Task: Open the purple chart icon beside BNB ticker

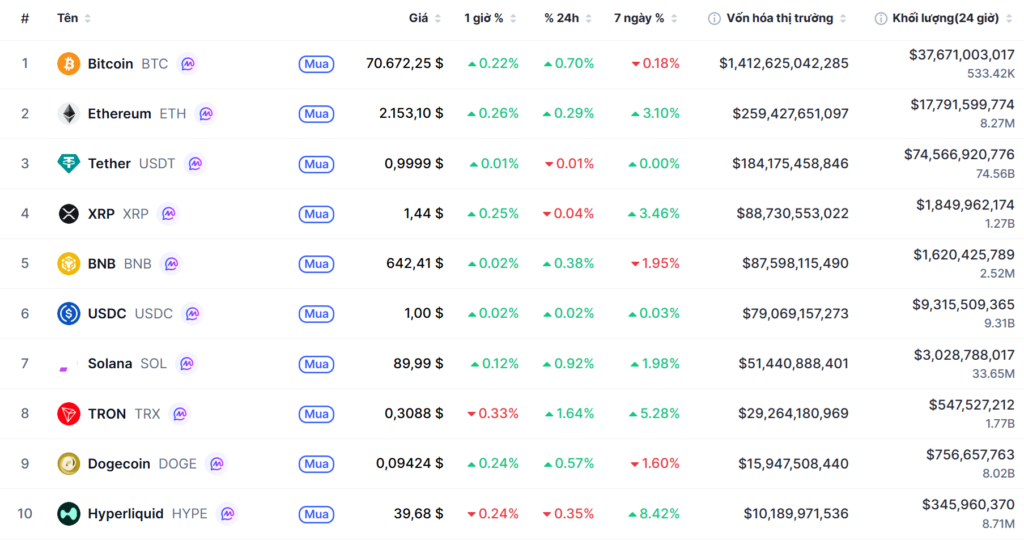Action: click(171, 263)
